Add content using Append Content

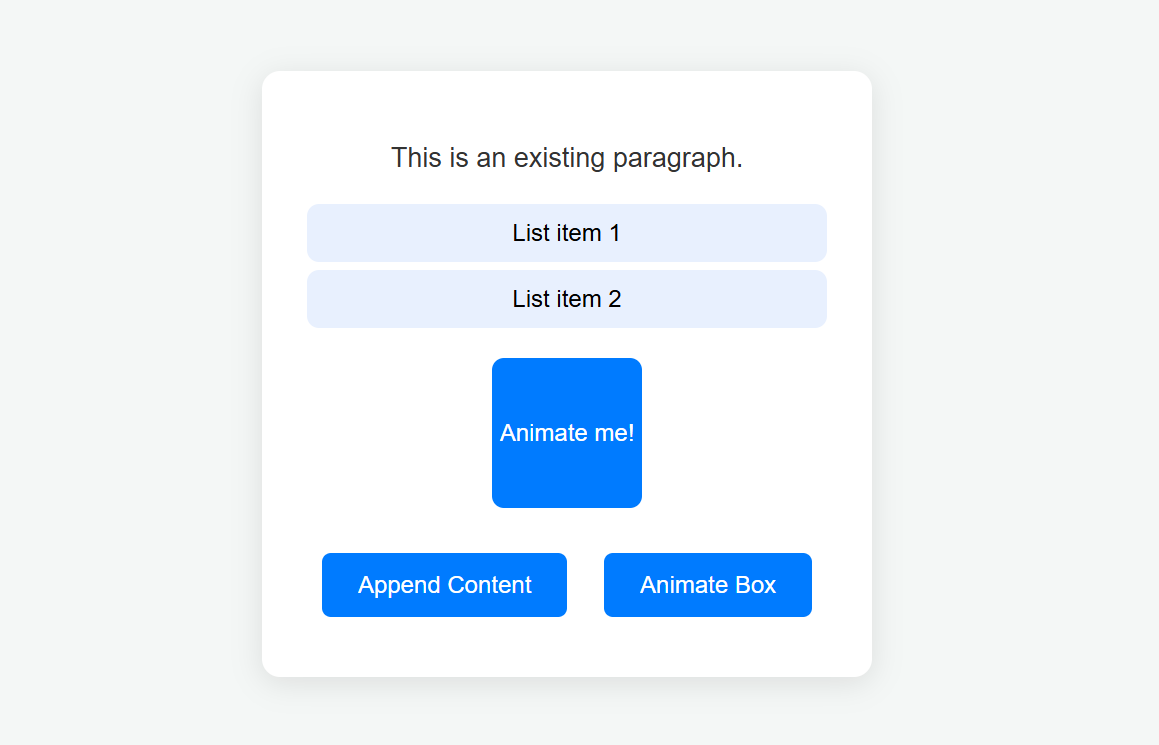pyautogui.click(x=444, y=585)
